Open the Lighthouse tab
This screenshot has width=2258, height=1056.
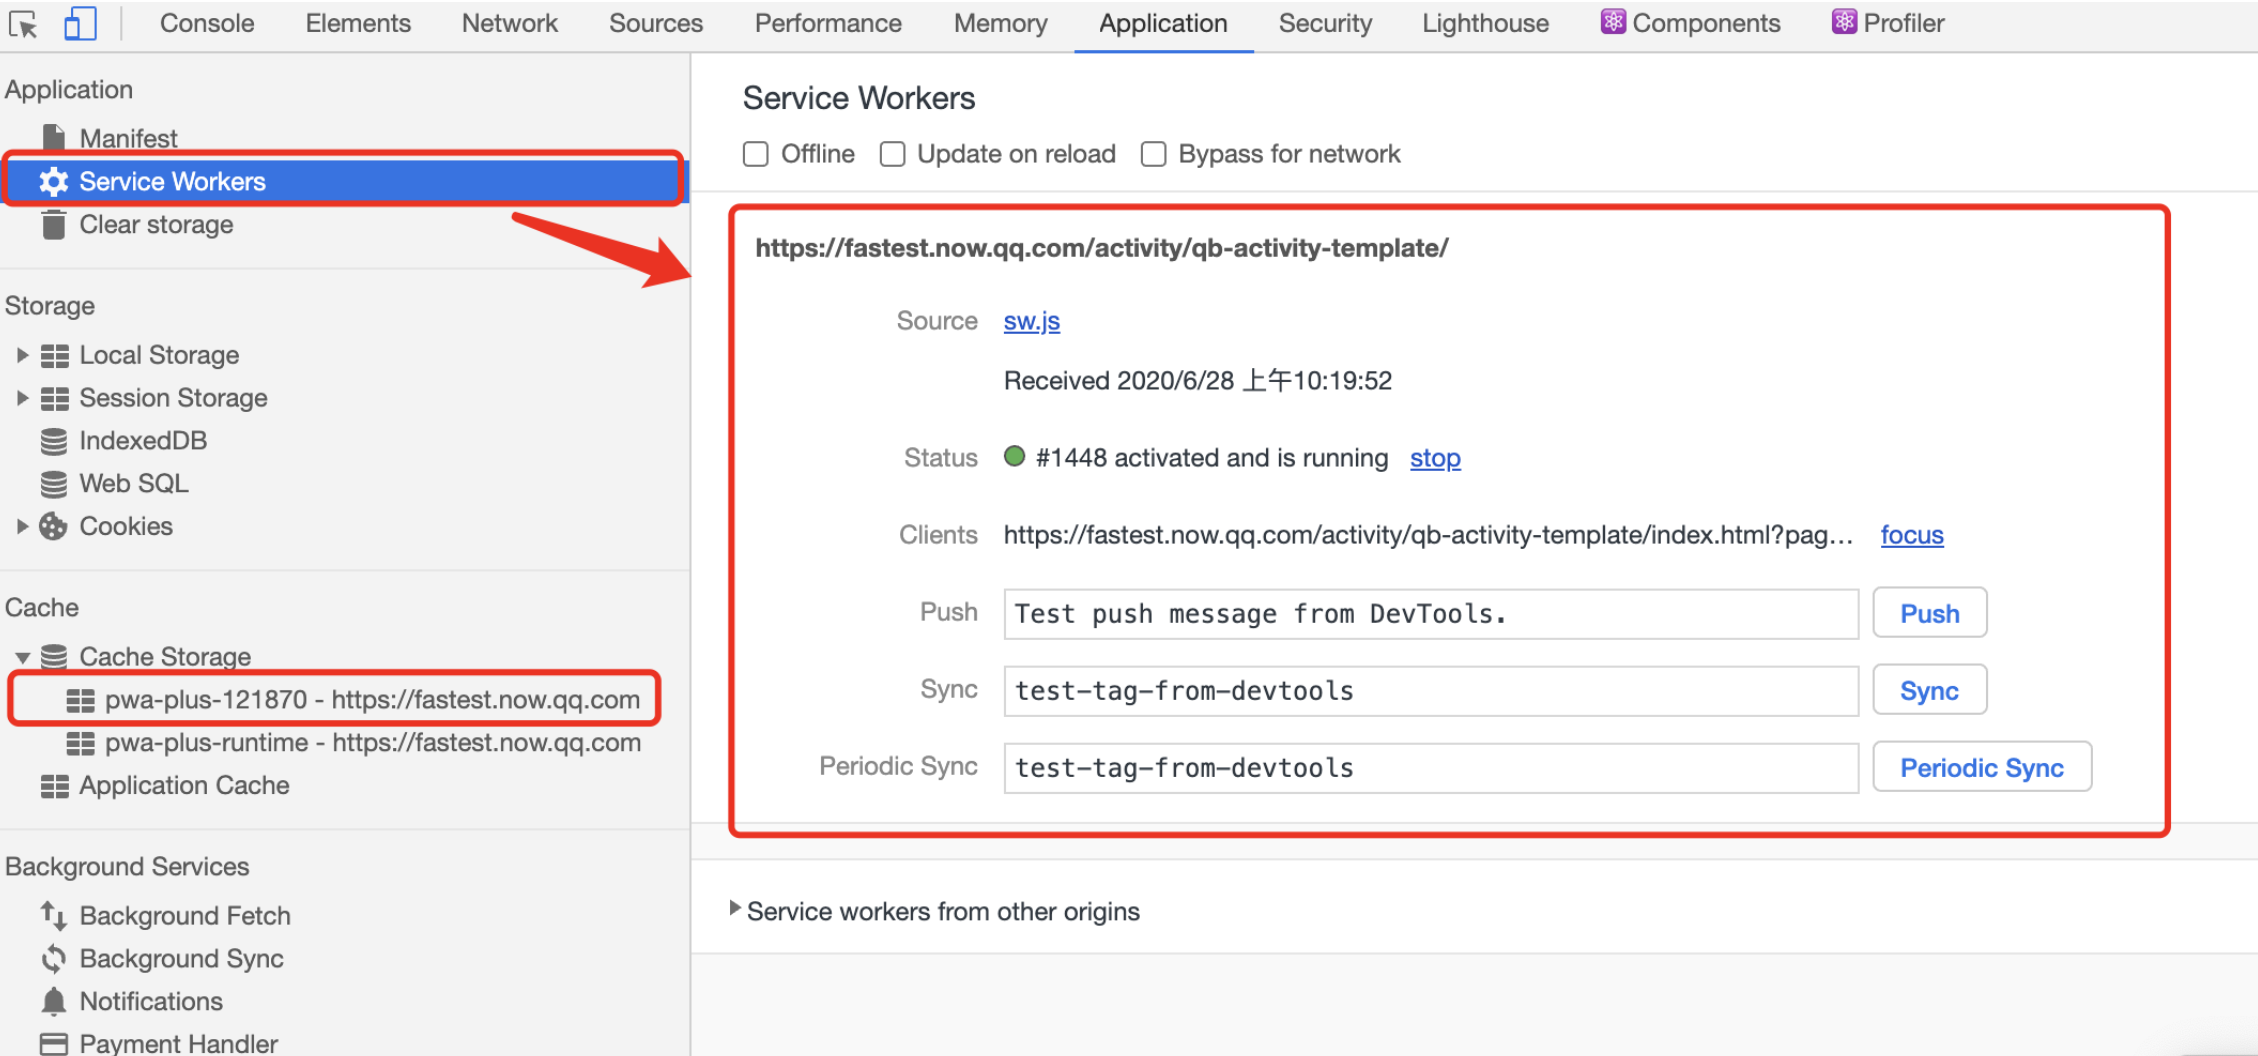tap(1486, 23)
